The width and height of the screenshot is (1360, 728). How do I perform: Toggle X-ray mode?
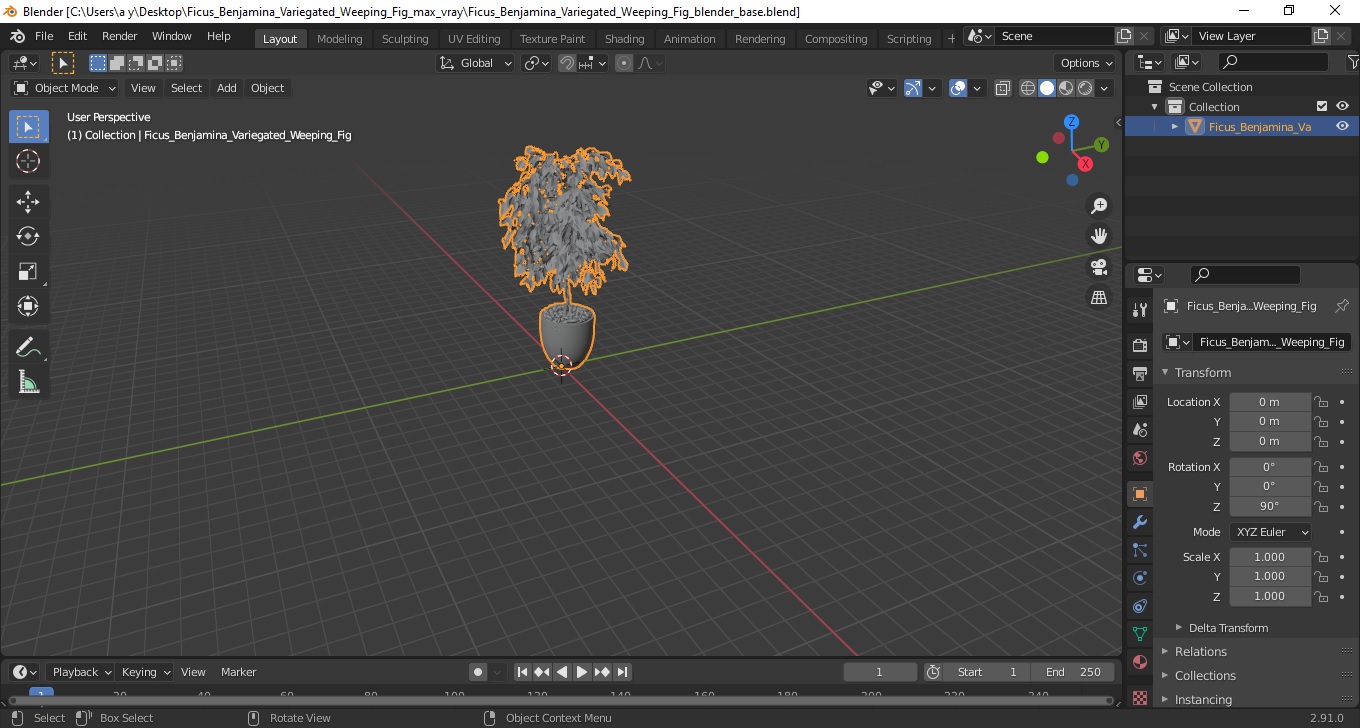click(1003, 88)
